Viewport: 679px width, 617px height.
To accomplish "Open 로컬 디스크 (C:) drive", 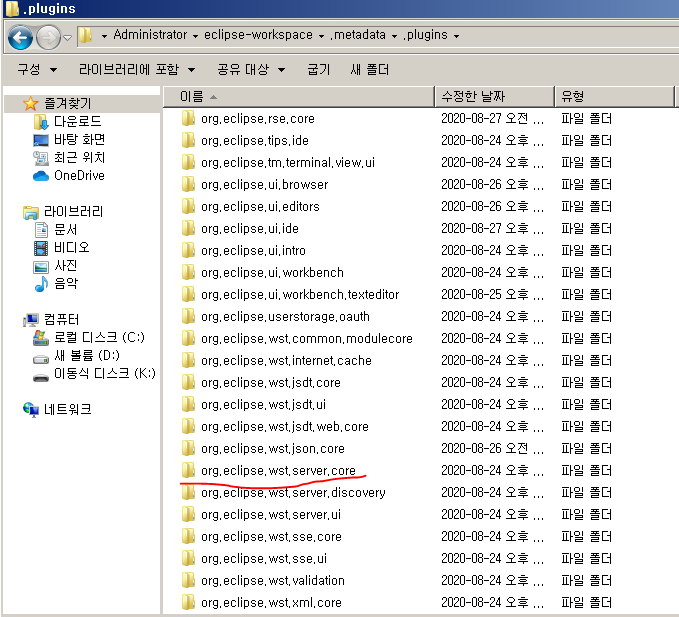I will [99, 337].
